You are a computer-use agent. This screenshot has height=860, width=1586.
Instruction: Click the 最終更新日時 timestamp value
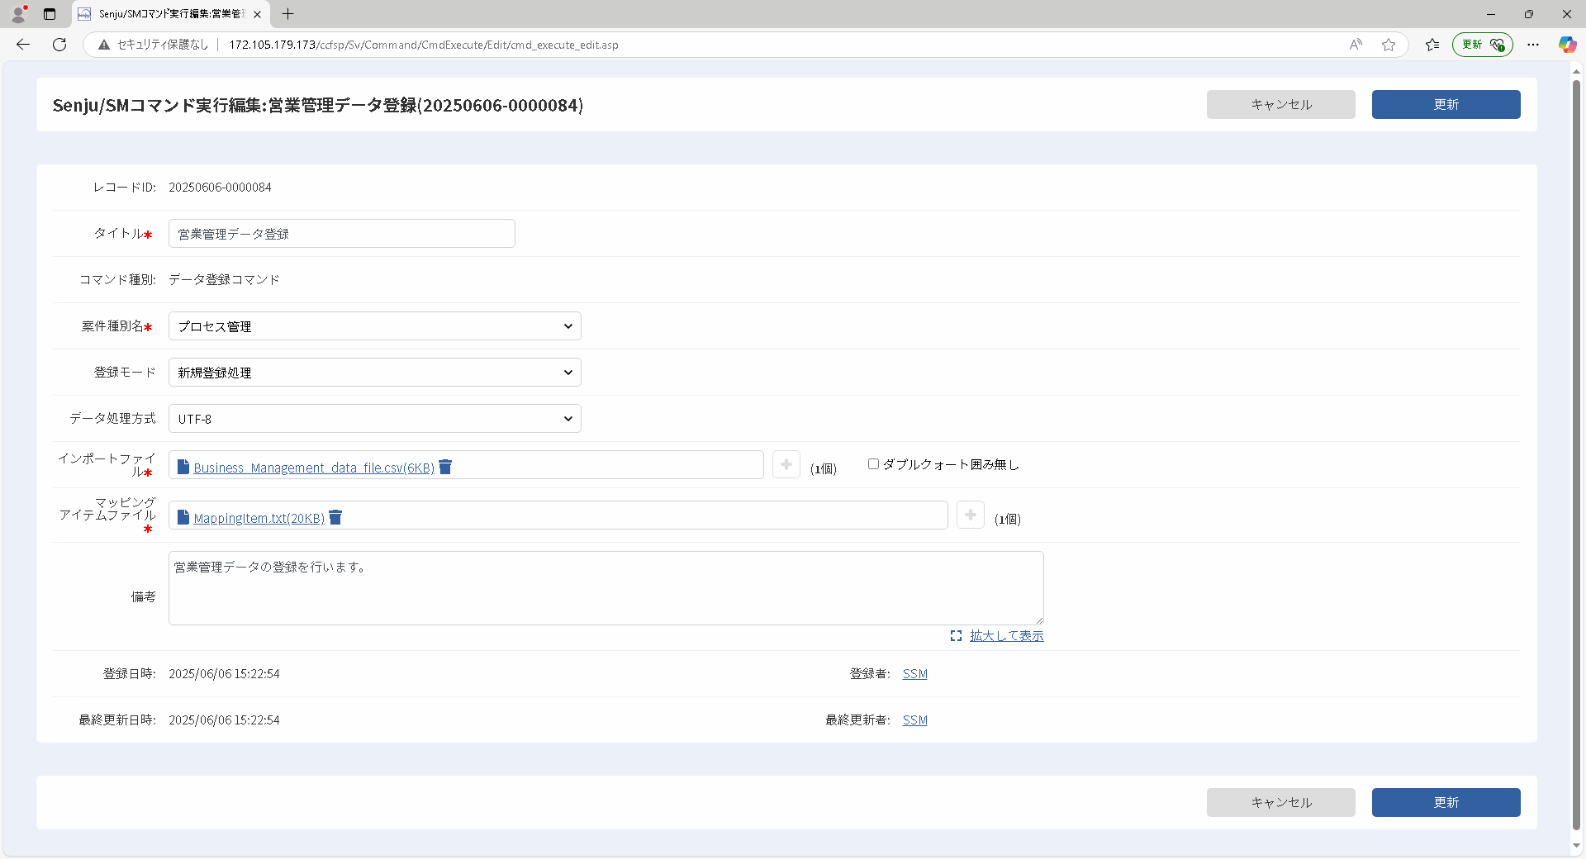(224, 720)
